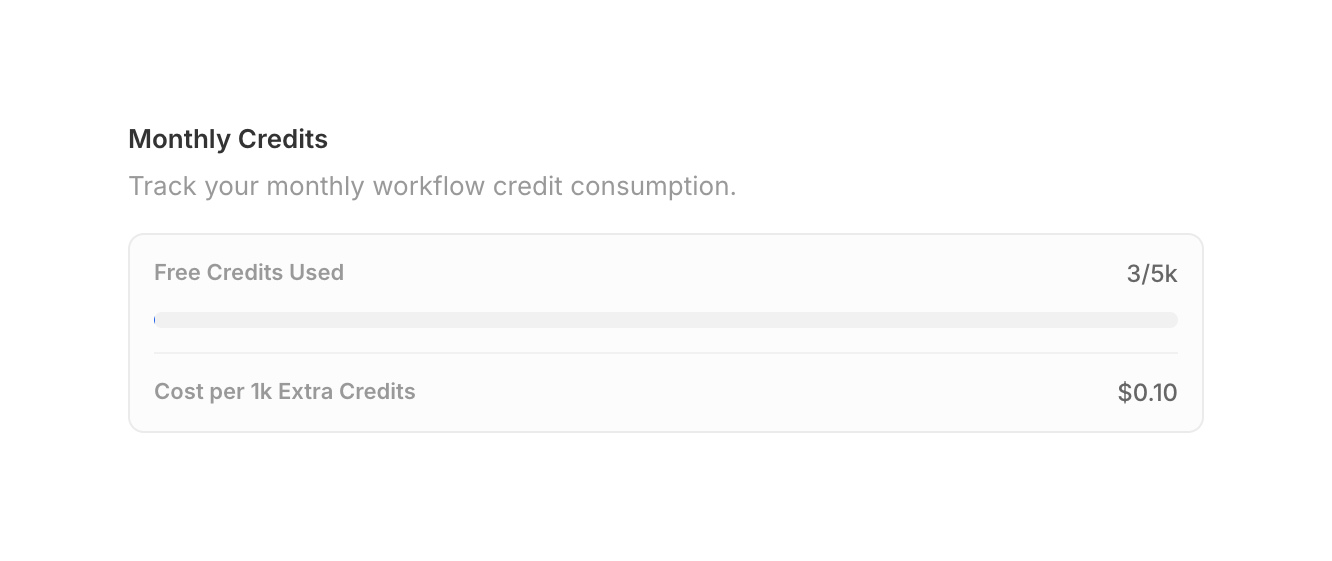Click the word "Track" in the description

tap(162, 187)
